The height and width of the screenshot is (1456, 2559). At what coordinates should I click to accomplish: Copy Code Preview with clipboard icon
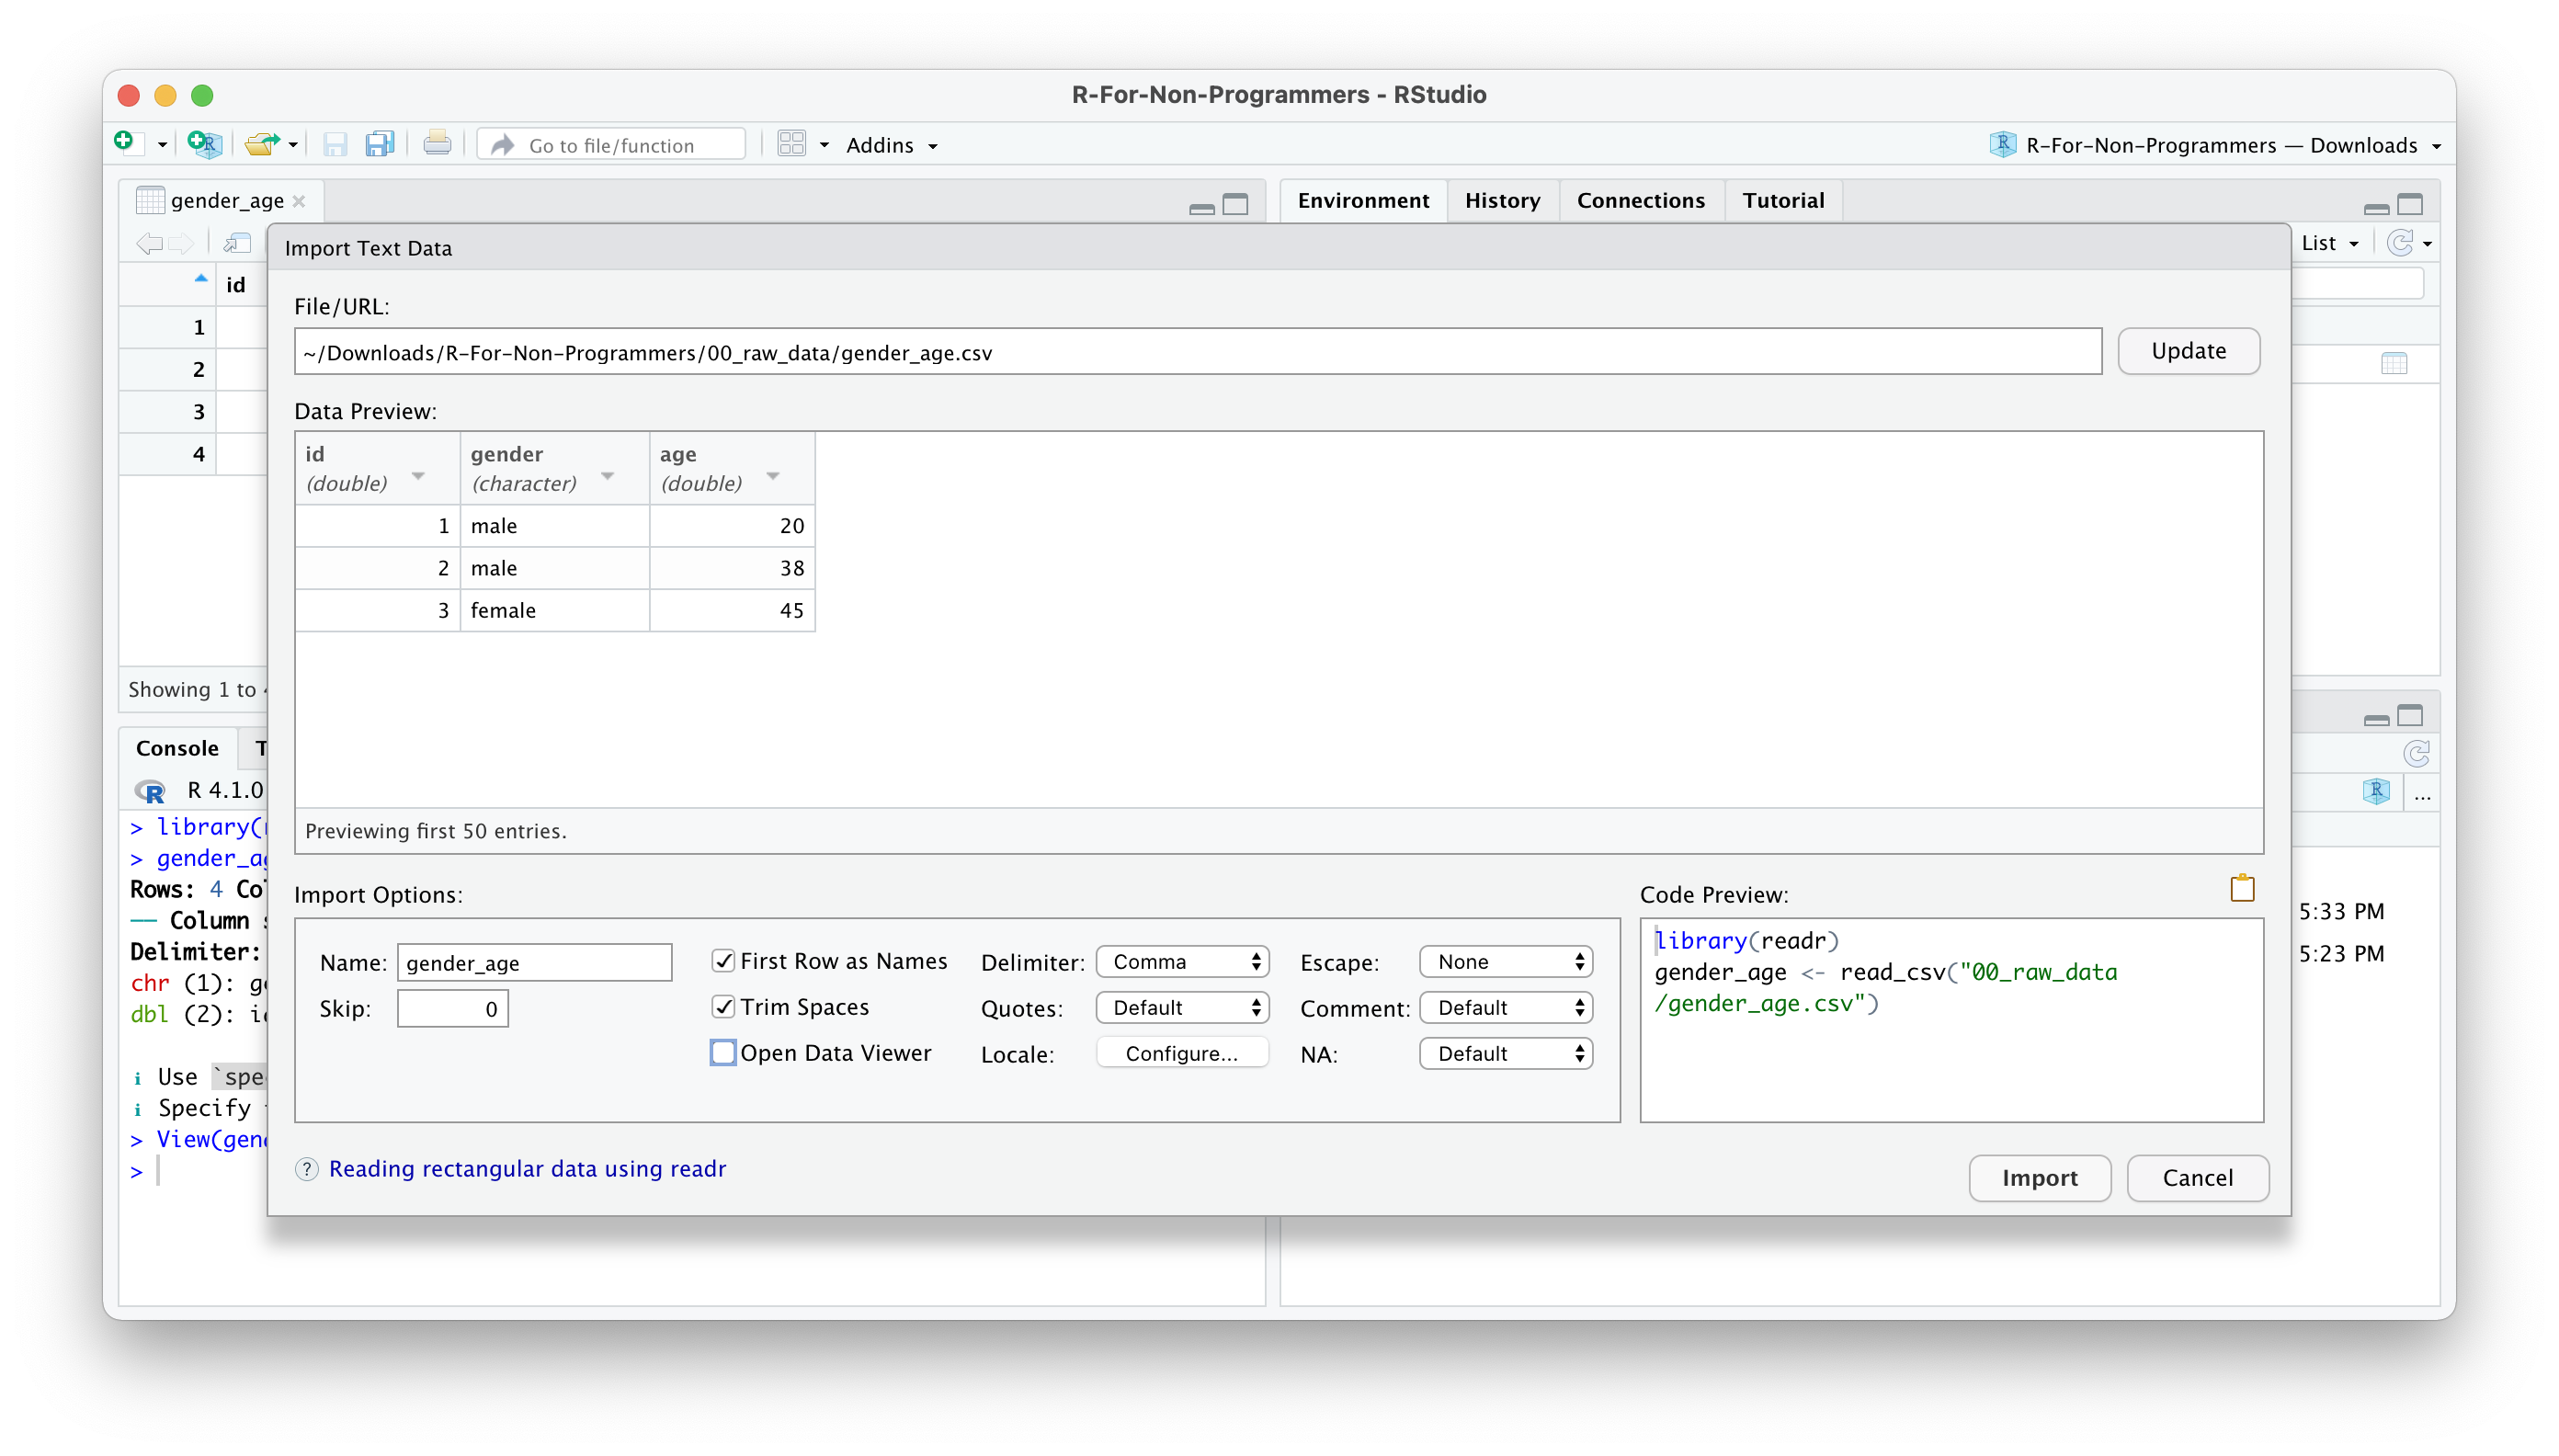pos(2241,888)
